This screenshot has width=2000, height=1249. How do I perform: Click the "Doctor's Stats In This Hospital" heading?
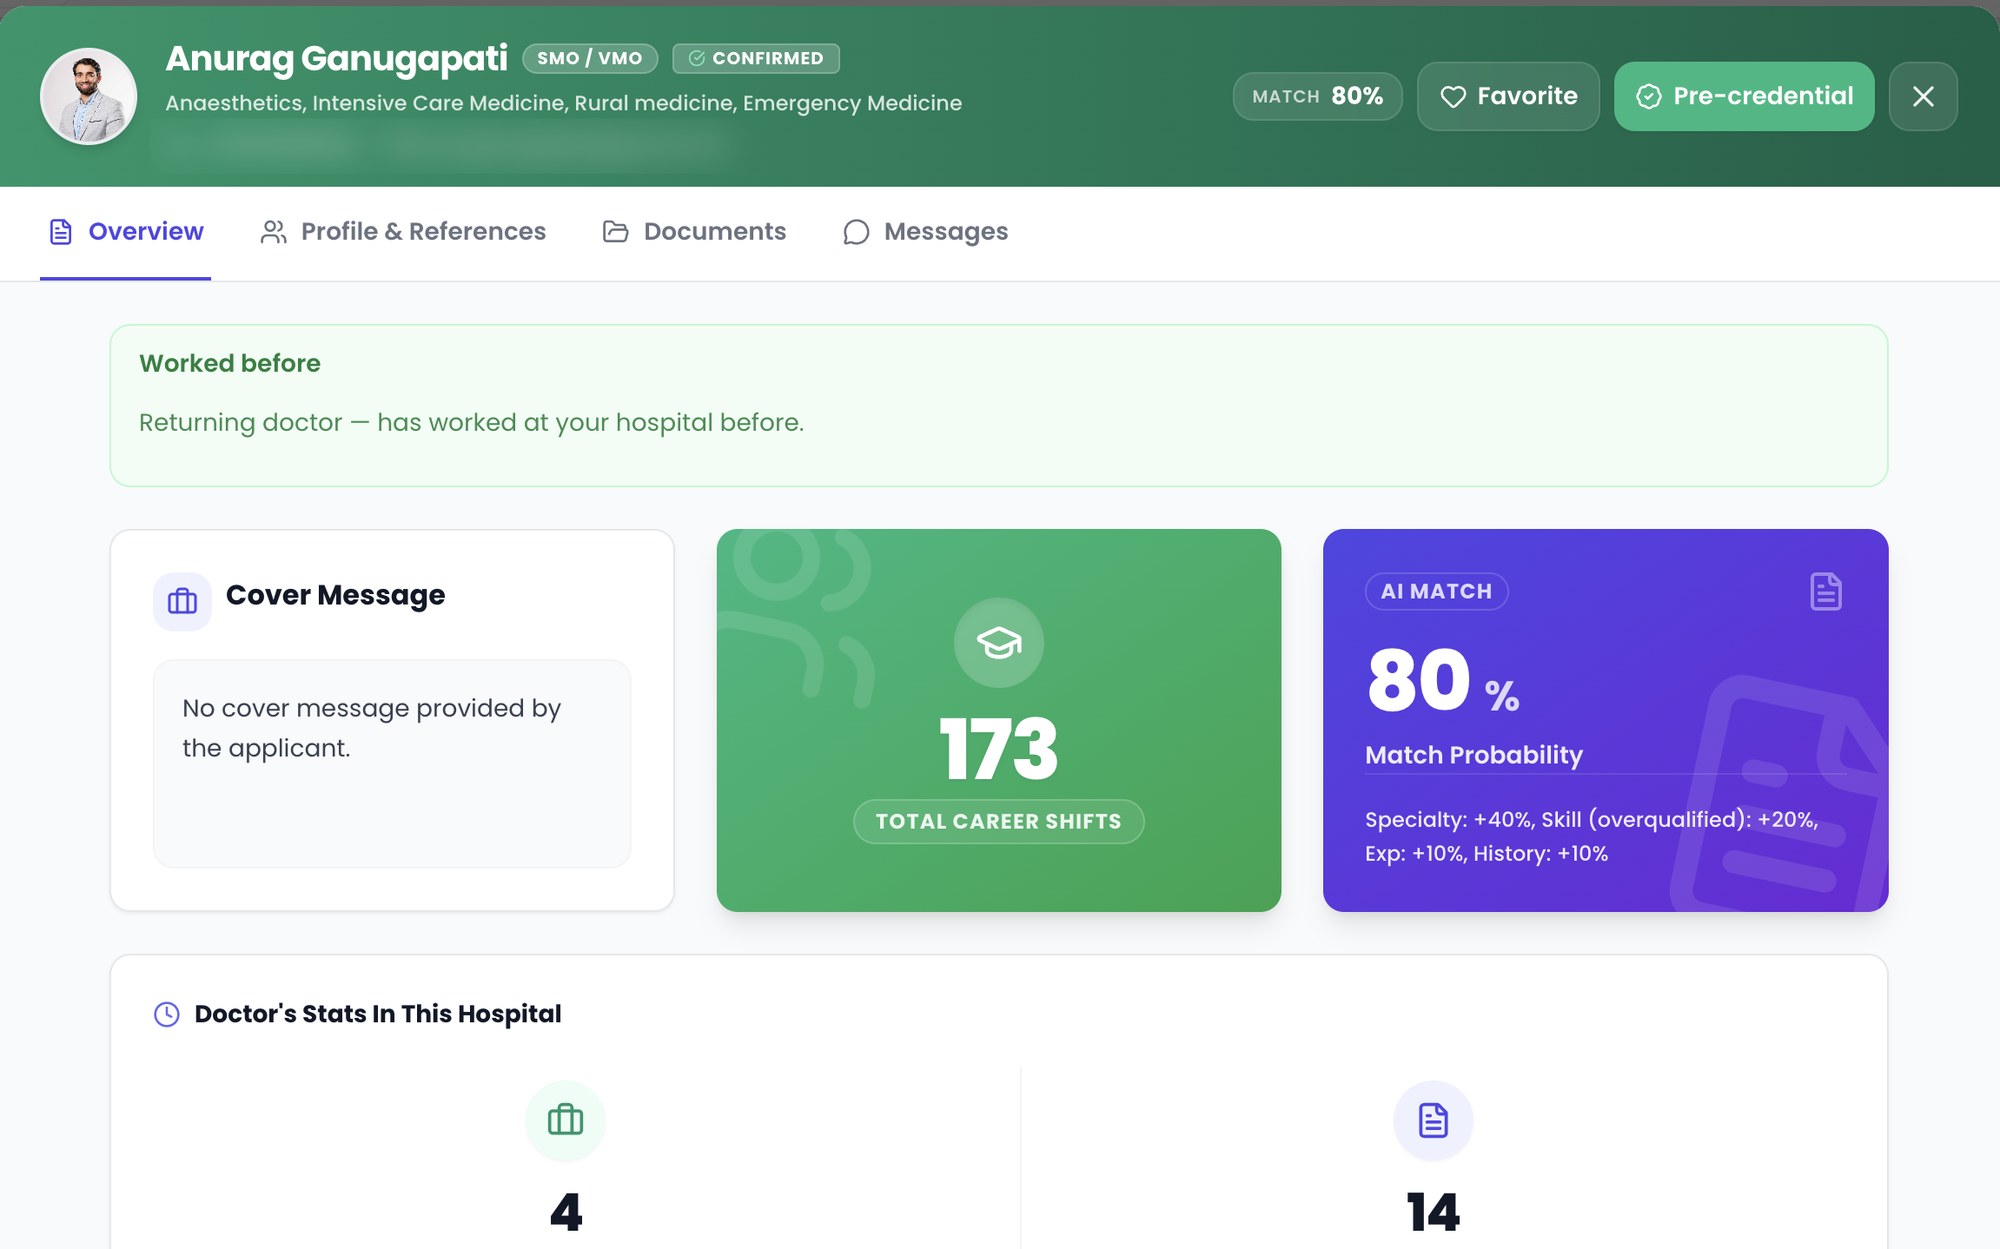click(378, 1014)
